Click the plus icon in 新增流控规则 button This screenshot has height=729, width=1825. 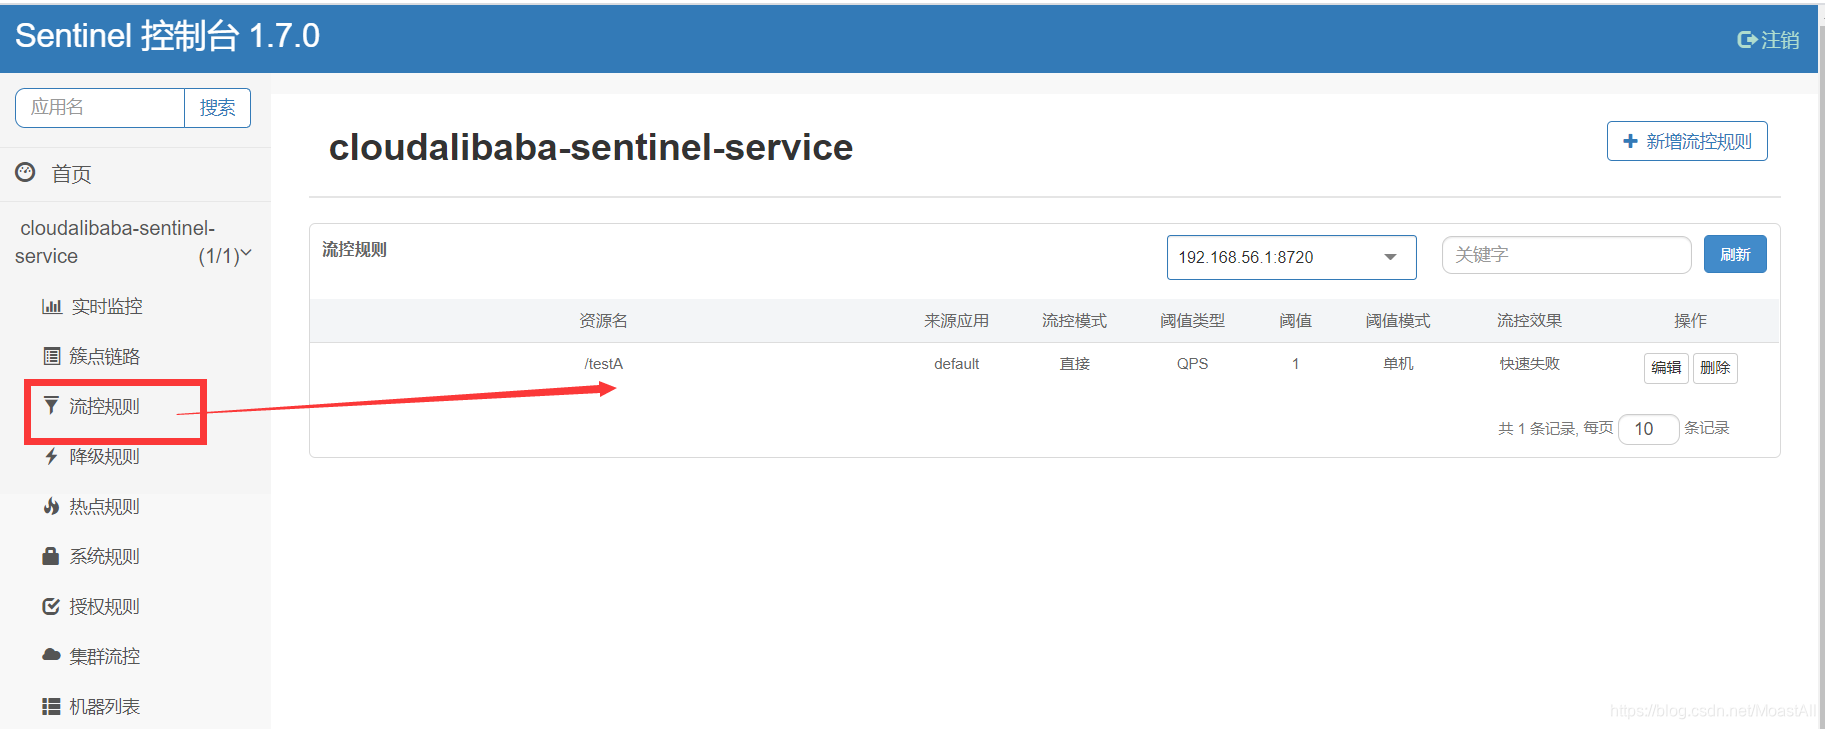coord(1630,141)
